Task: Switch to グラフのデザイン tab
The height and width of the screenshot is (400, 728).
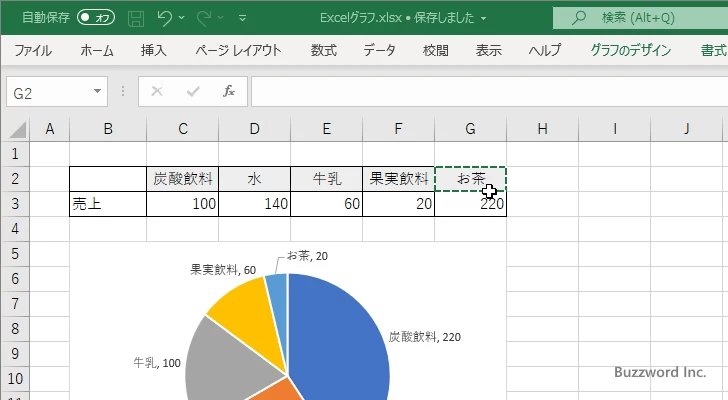Action: click(x=630, y=50)
